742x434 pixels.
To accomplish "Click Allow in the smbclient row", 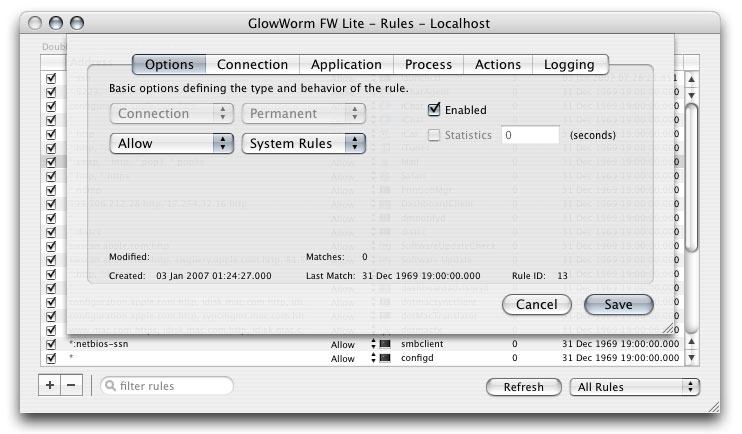I will (343, 345).
